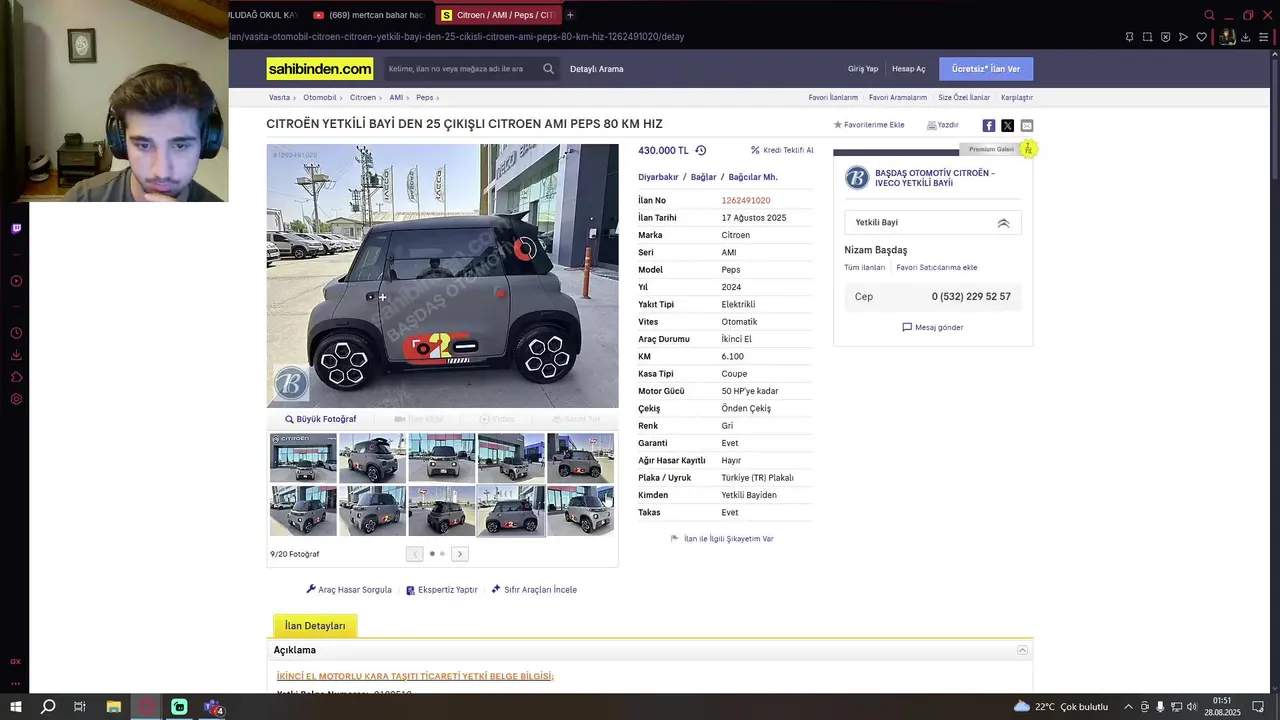Click İlan ile İlgili Şikayetim Var

coord(722,539)
